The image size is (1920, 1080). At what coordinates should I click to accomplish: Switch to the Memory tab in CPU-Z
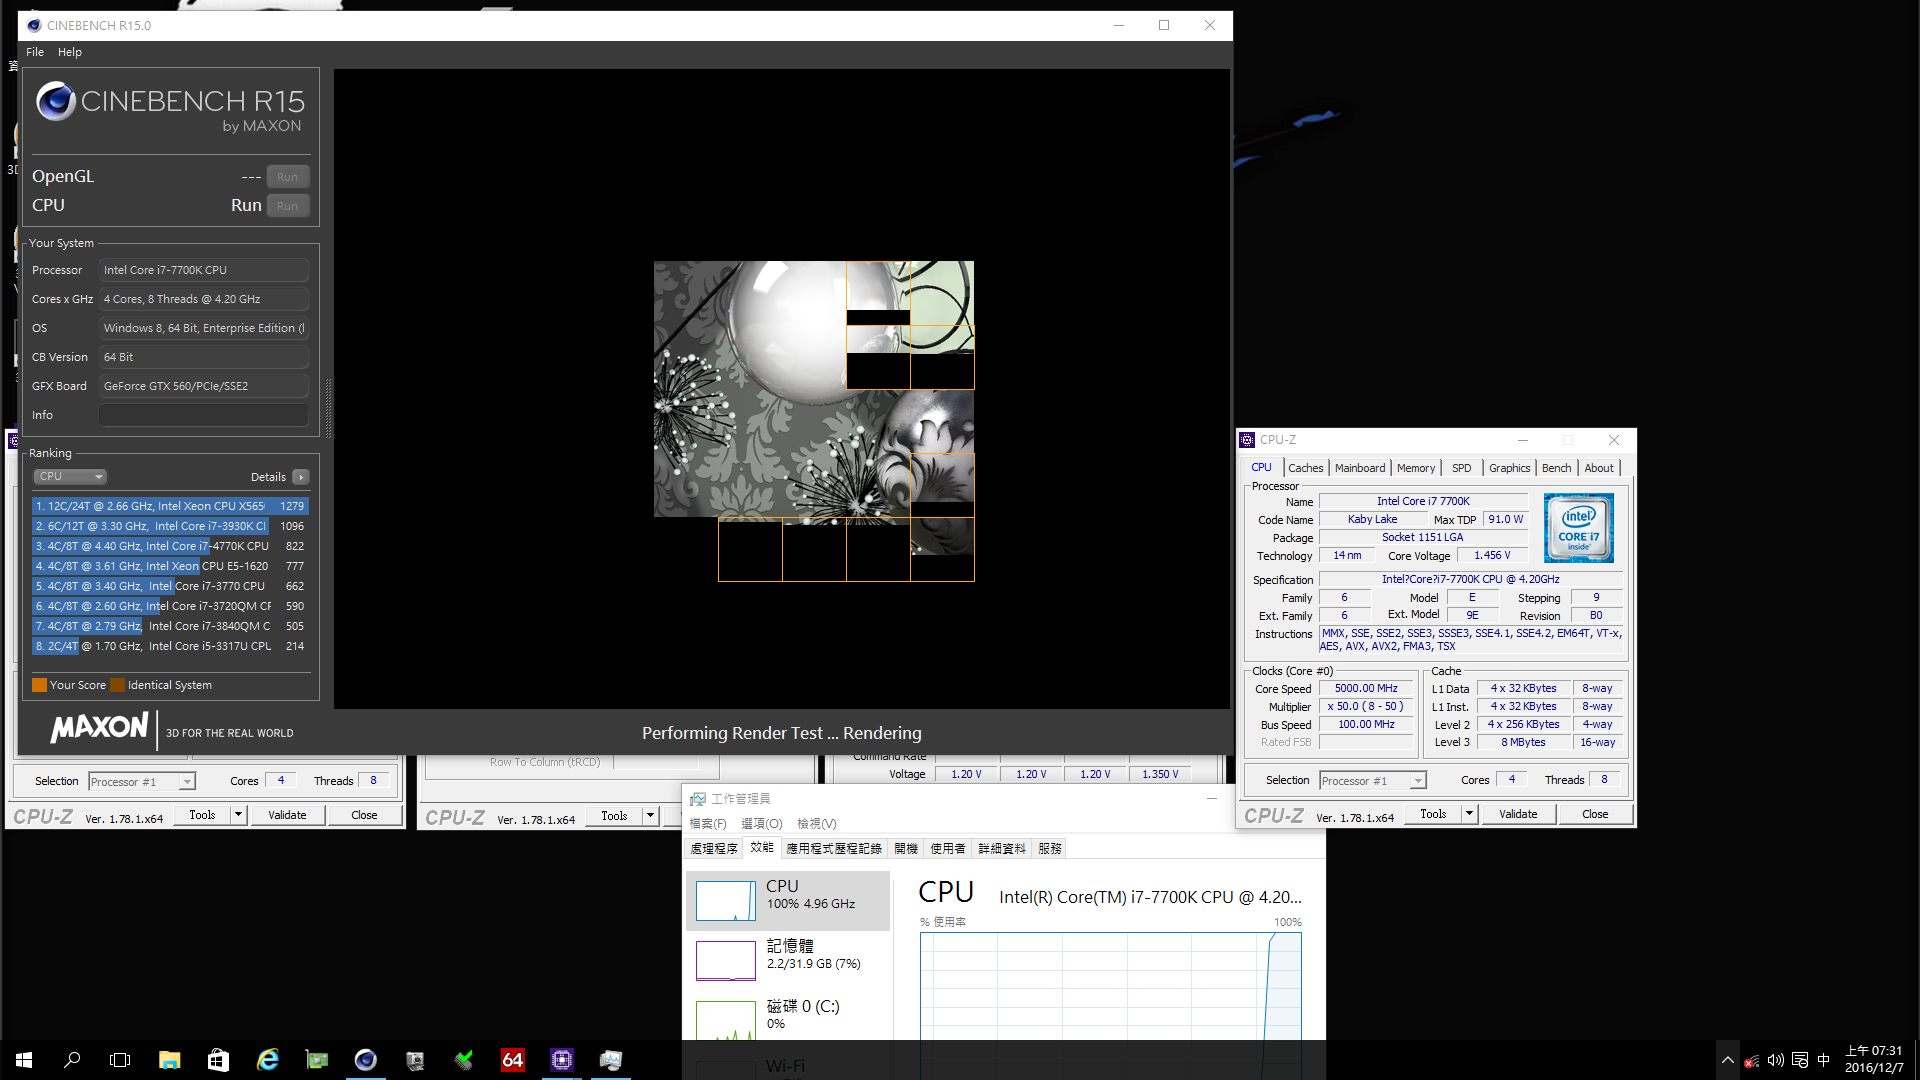(1416, 468)
